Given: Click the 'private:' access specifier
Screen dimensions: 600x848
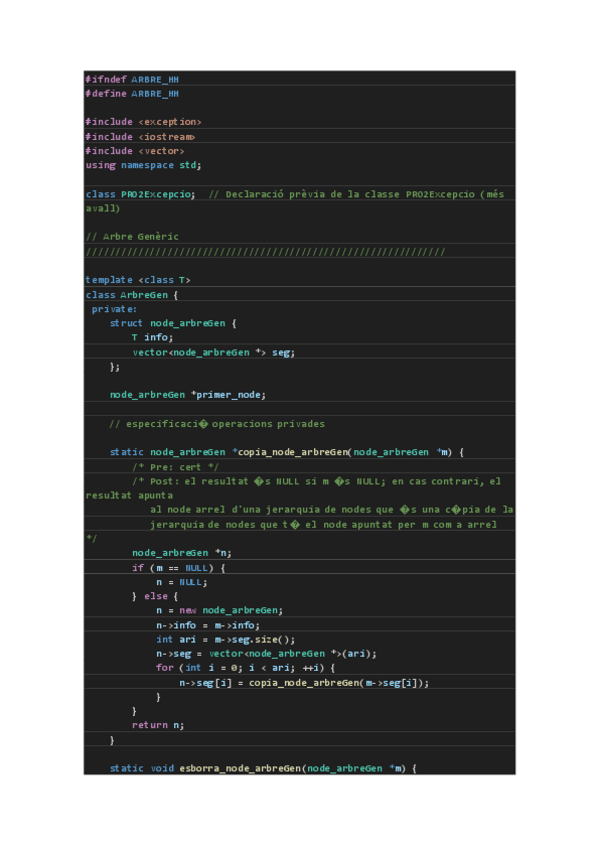Looking at the screenshot, I should pos(115,309).
